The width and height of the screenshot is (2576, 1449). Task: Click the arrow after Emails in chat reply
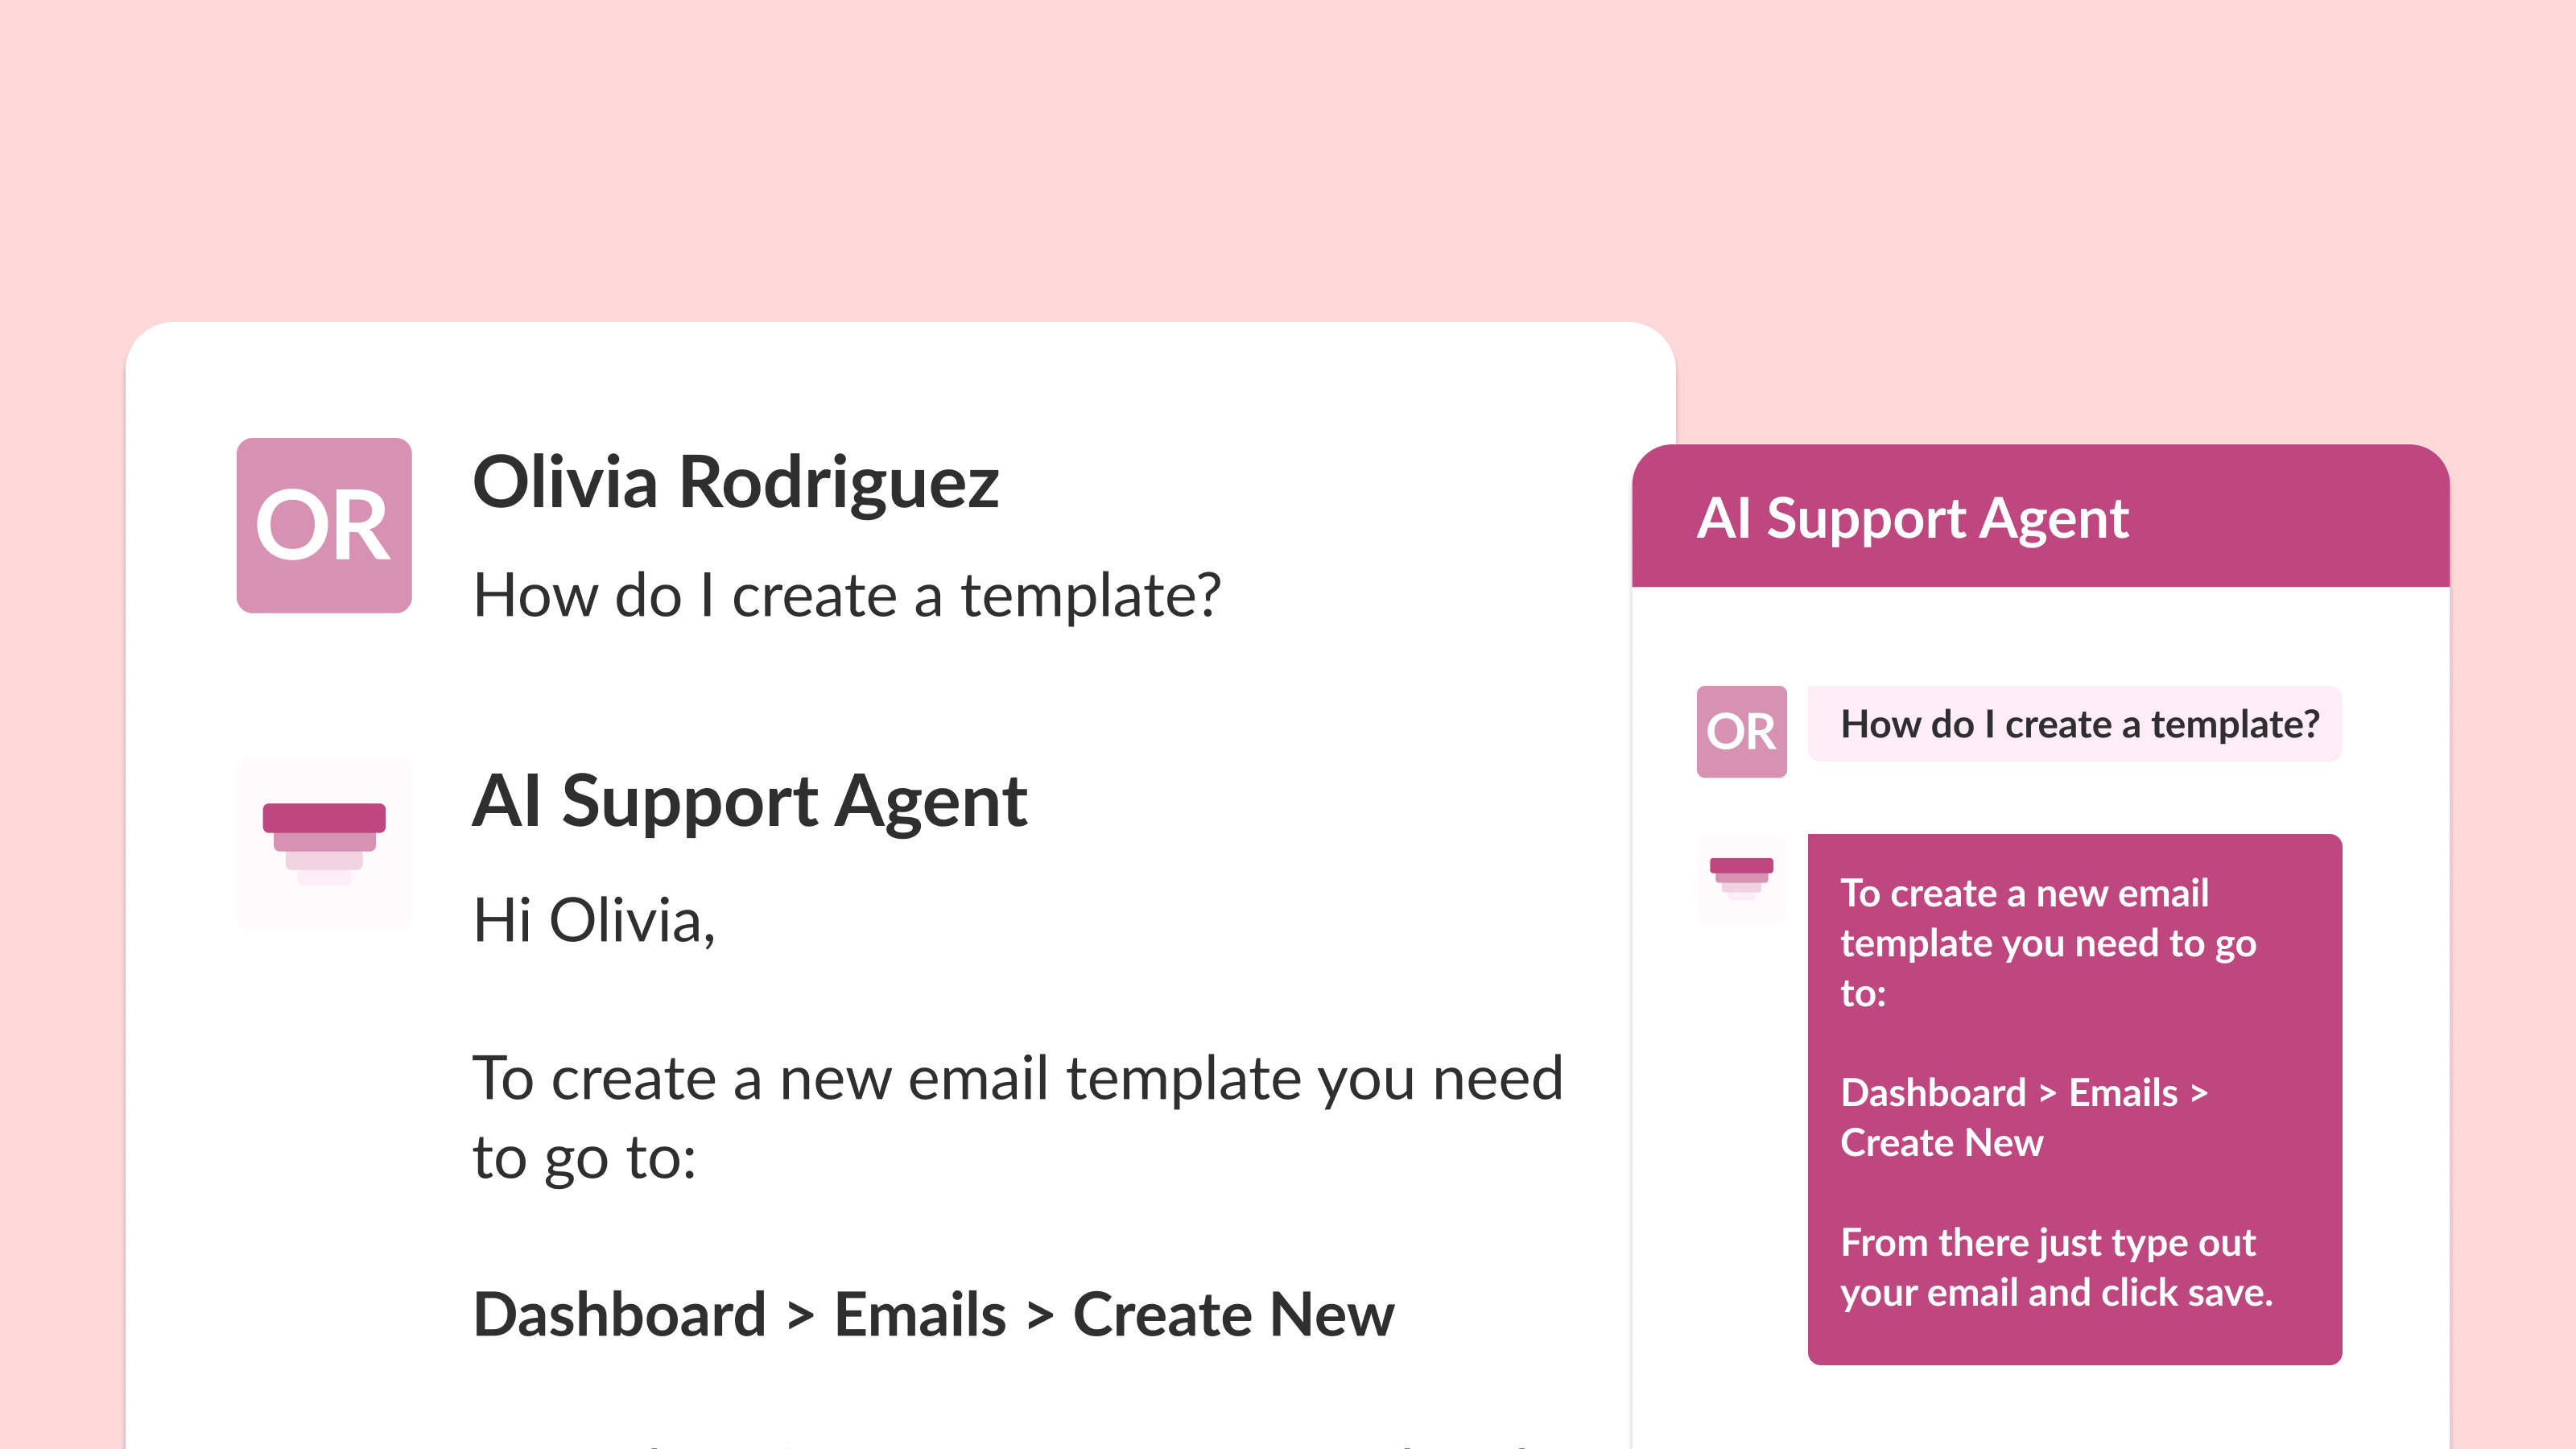[x=2199, y=1094]
